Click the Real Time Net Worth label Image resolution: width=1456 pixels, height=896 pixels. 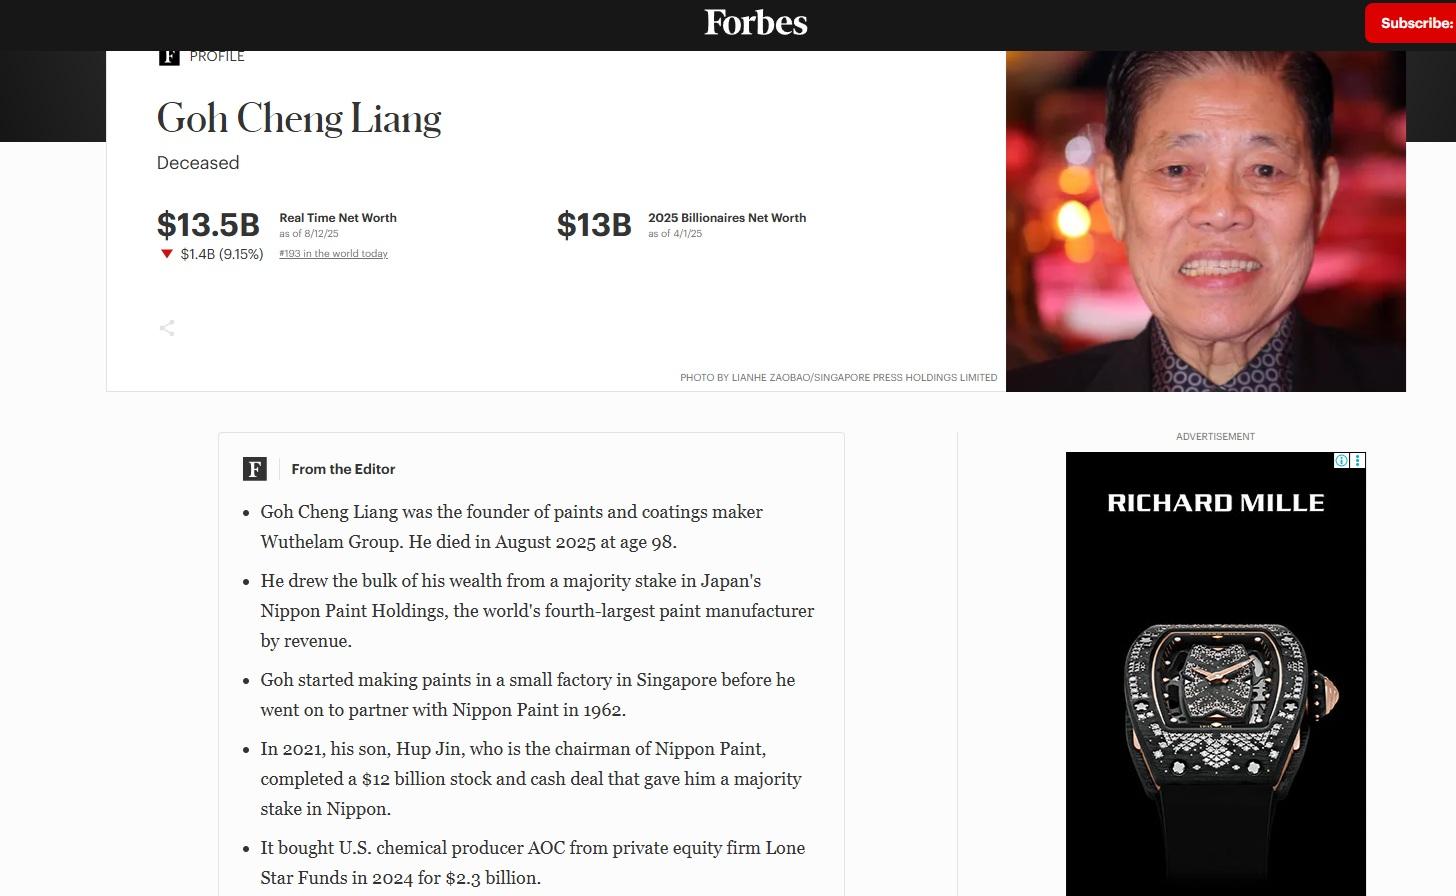(338, 218)
